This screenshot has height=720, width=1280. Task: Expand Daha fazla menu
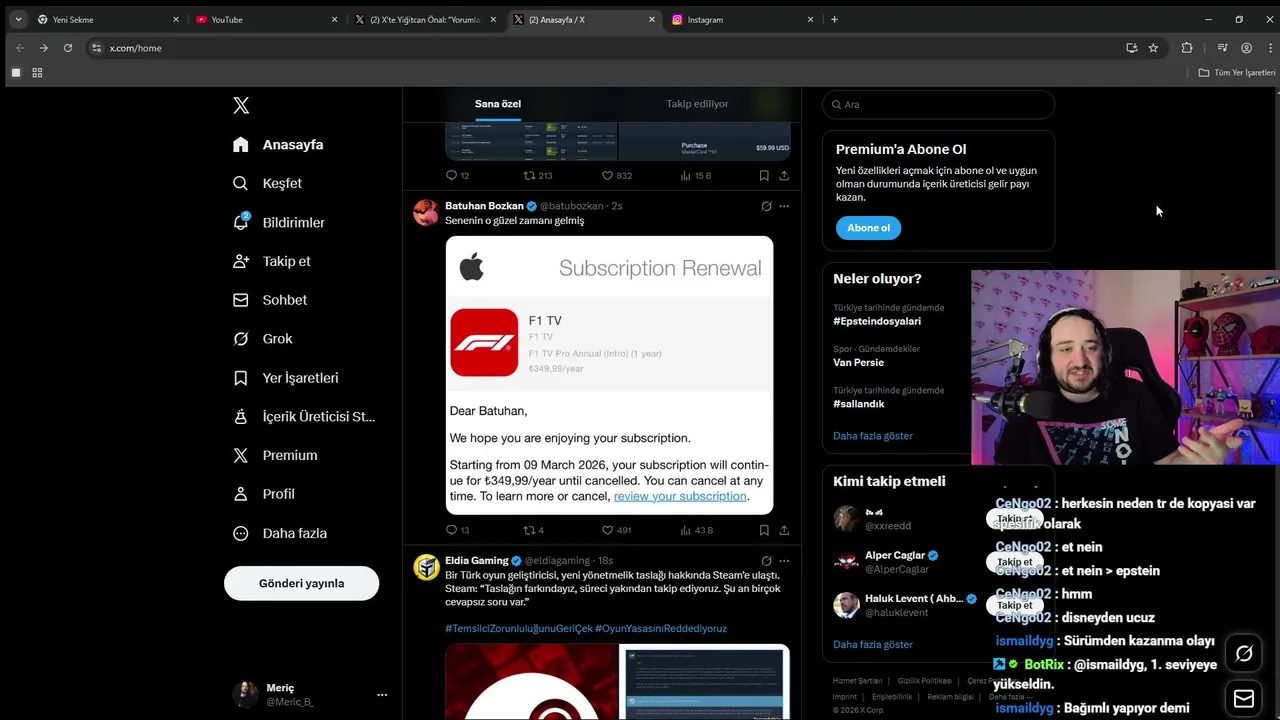[x=279, y=533]
